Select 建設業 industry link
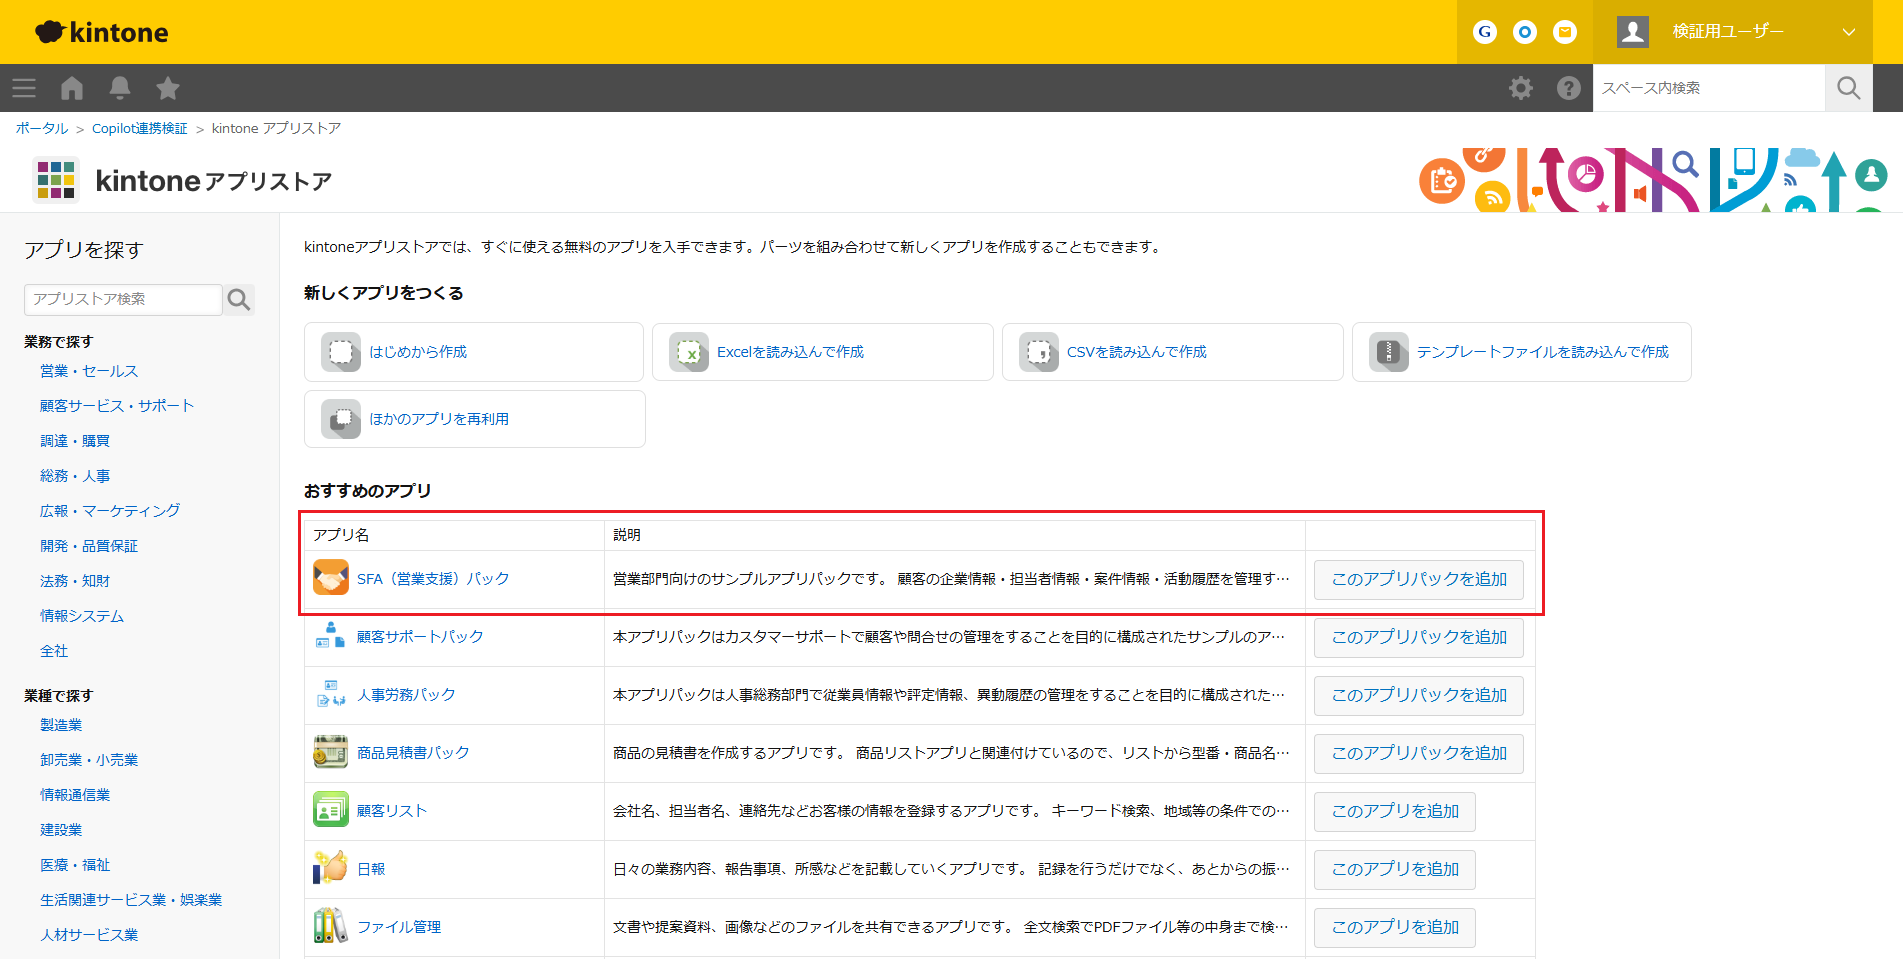Image resolution: width=1903 pixels, height=959 pixels. click(x=61, y=830)
